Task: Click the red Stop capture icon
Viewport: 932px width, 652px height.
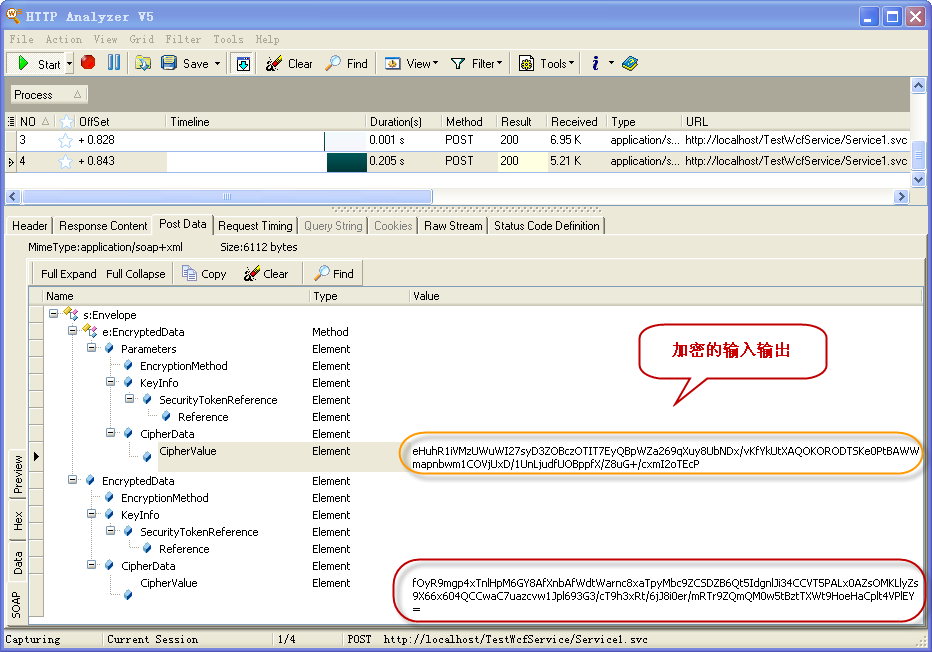Action: pyautogui.click(x=88, y=63)
